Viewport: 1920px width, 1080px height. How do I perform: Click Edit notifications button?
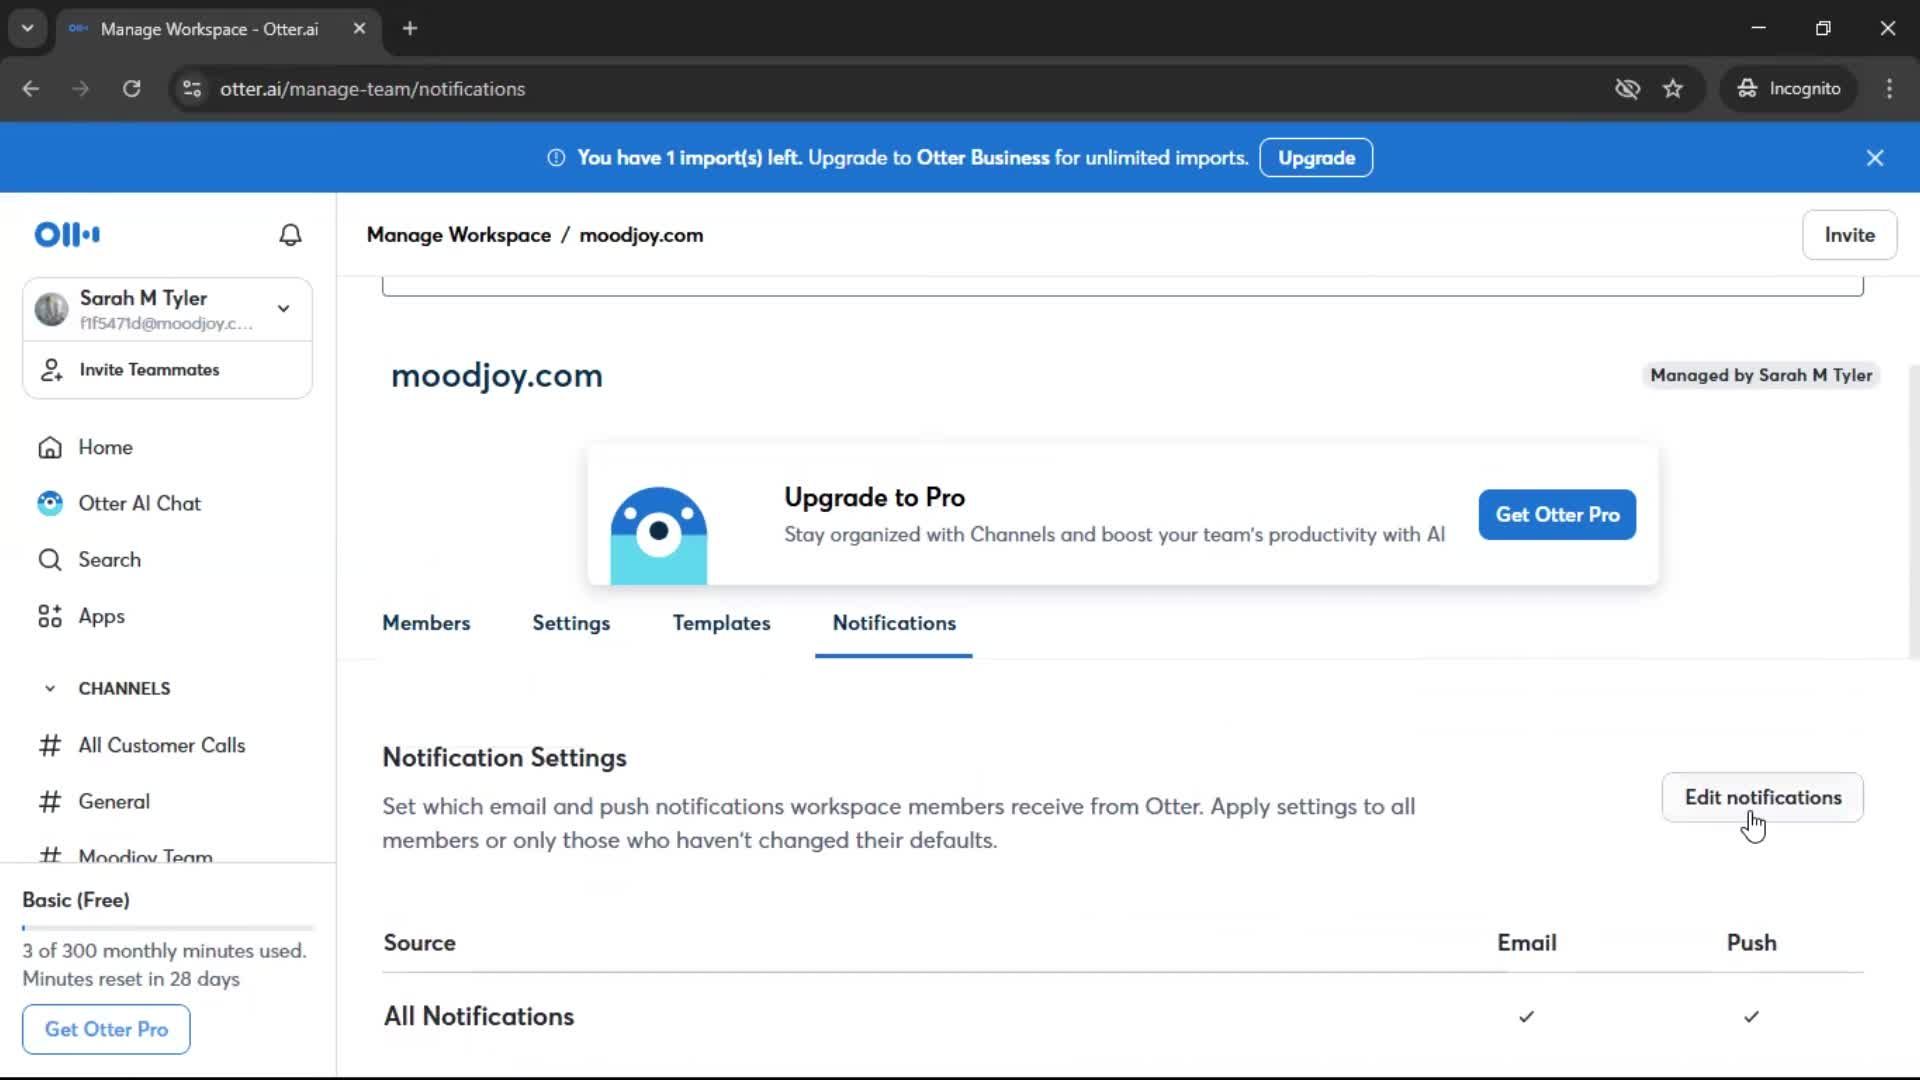tap(1762, 798)
